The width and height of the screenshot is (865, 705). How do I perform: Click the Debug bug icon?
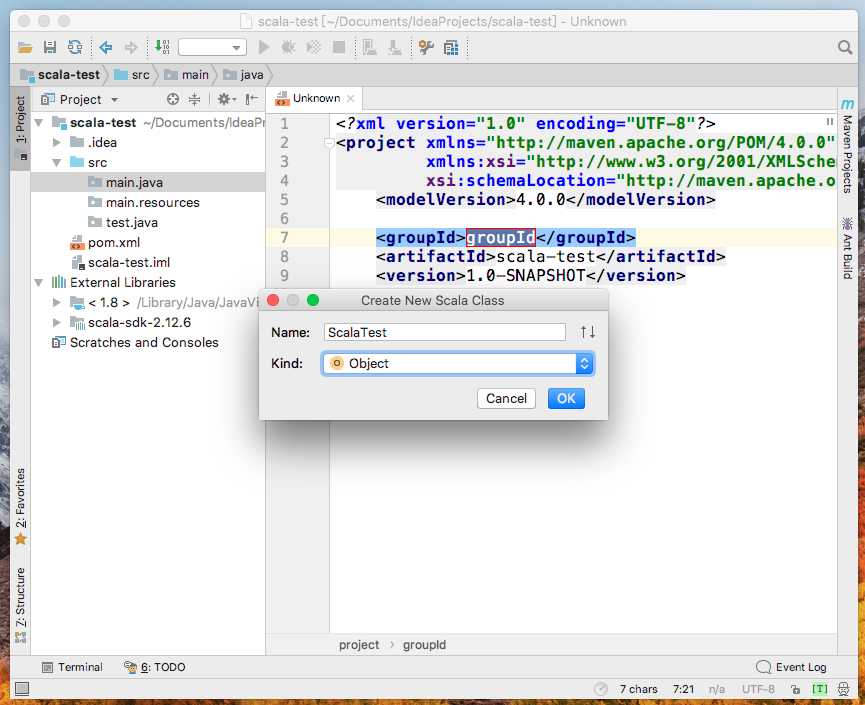point(288,47)
